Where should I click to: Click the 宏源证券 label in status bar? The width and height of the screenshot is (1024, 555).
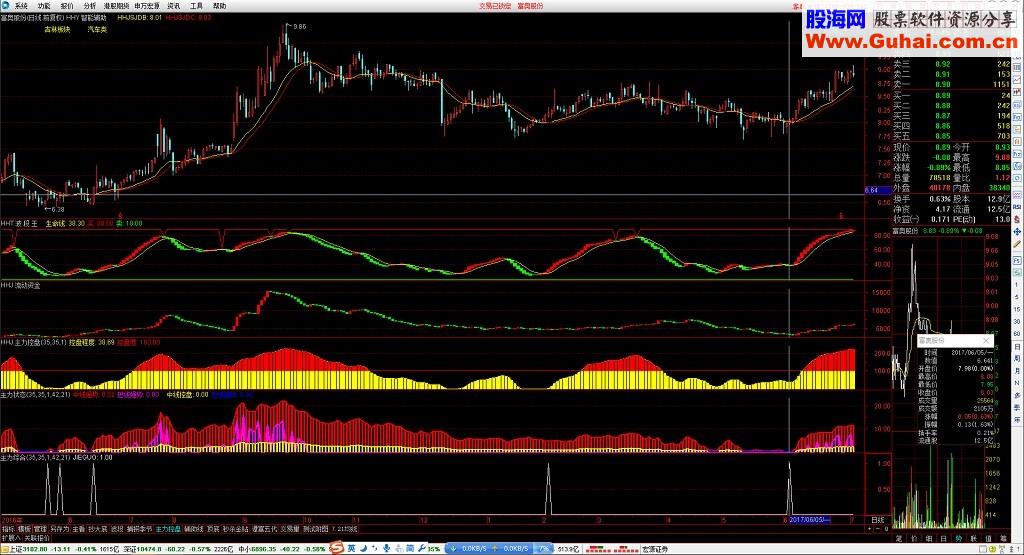click(x=655, y=549)
